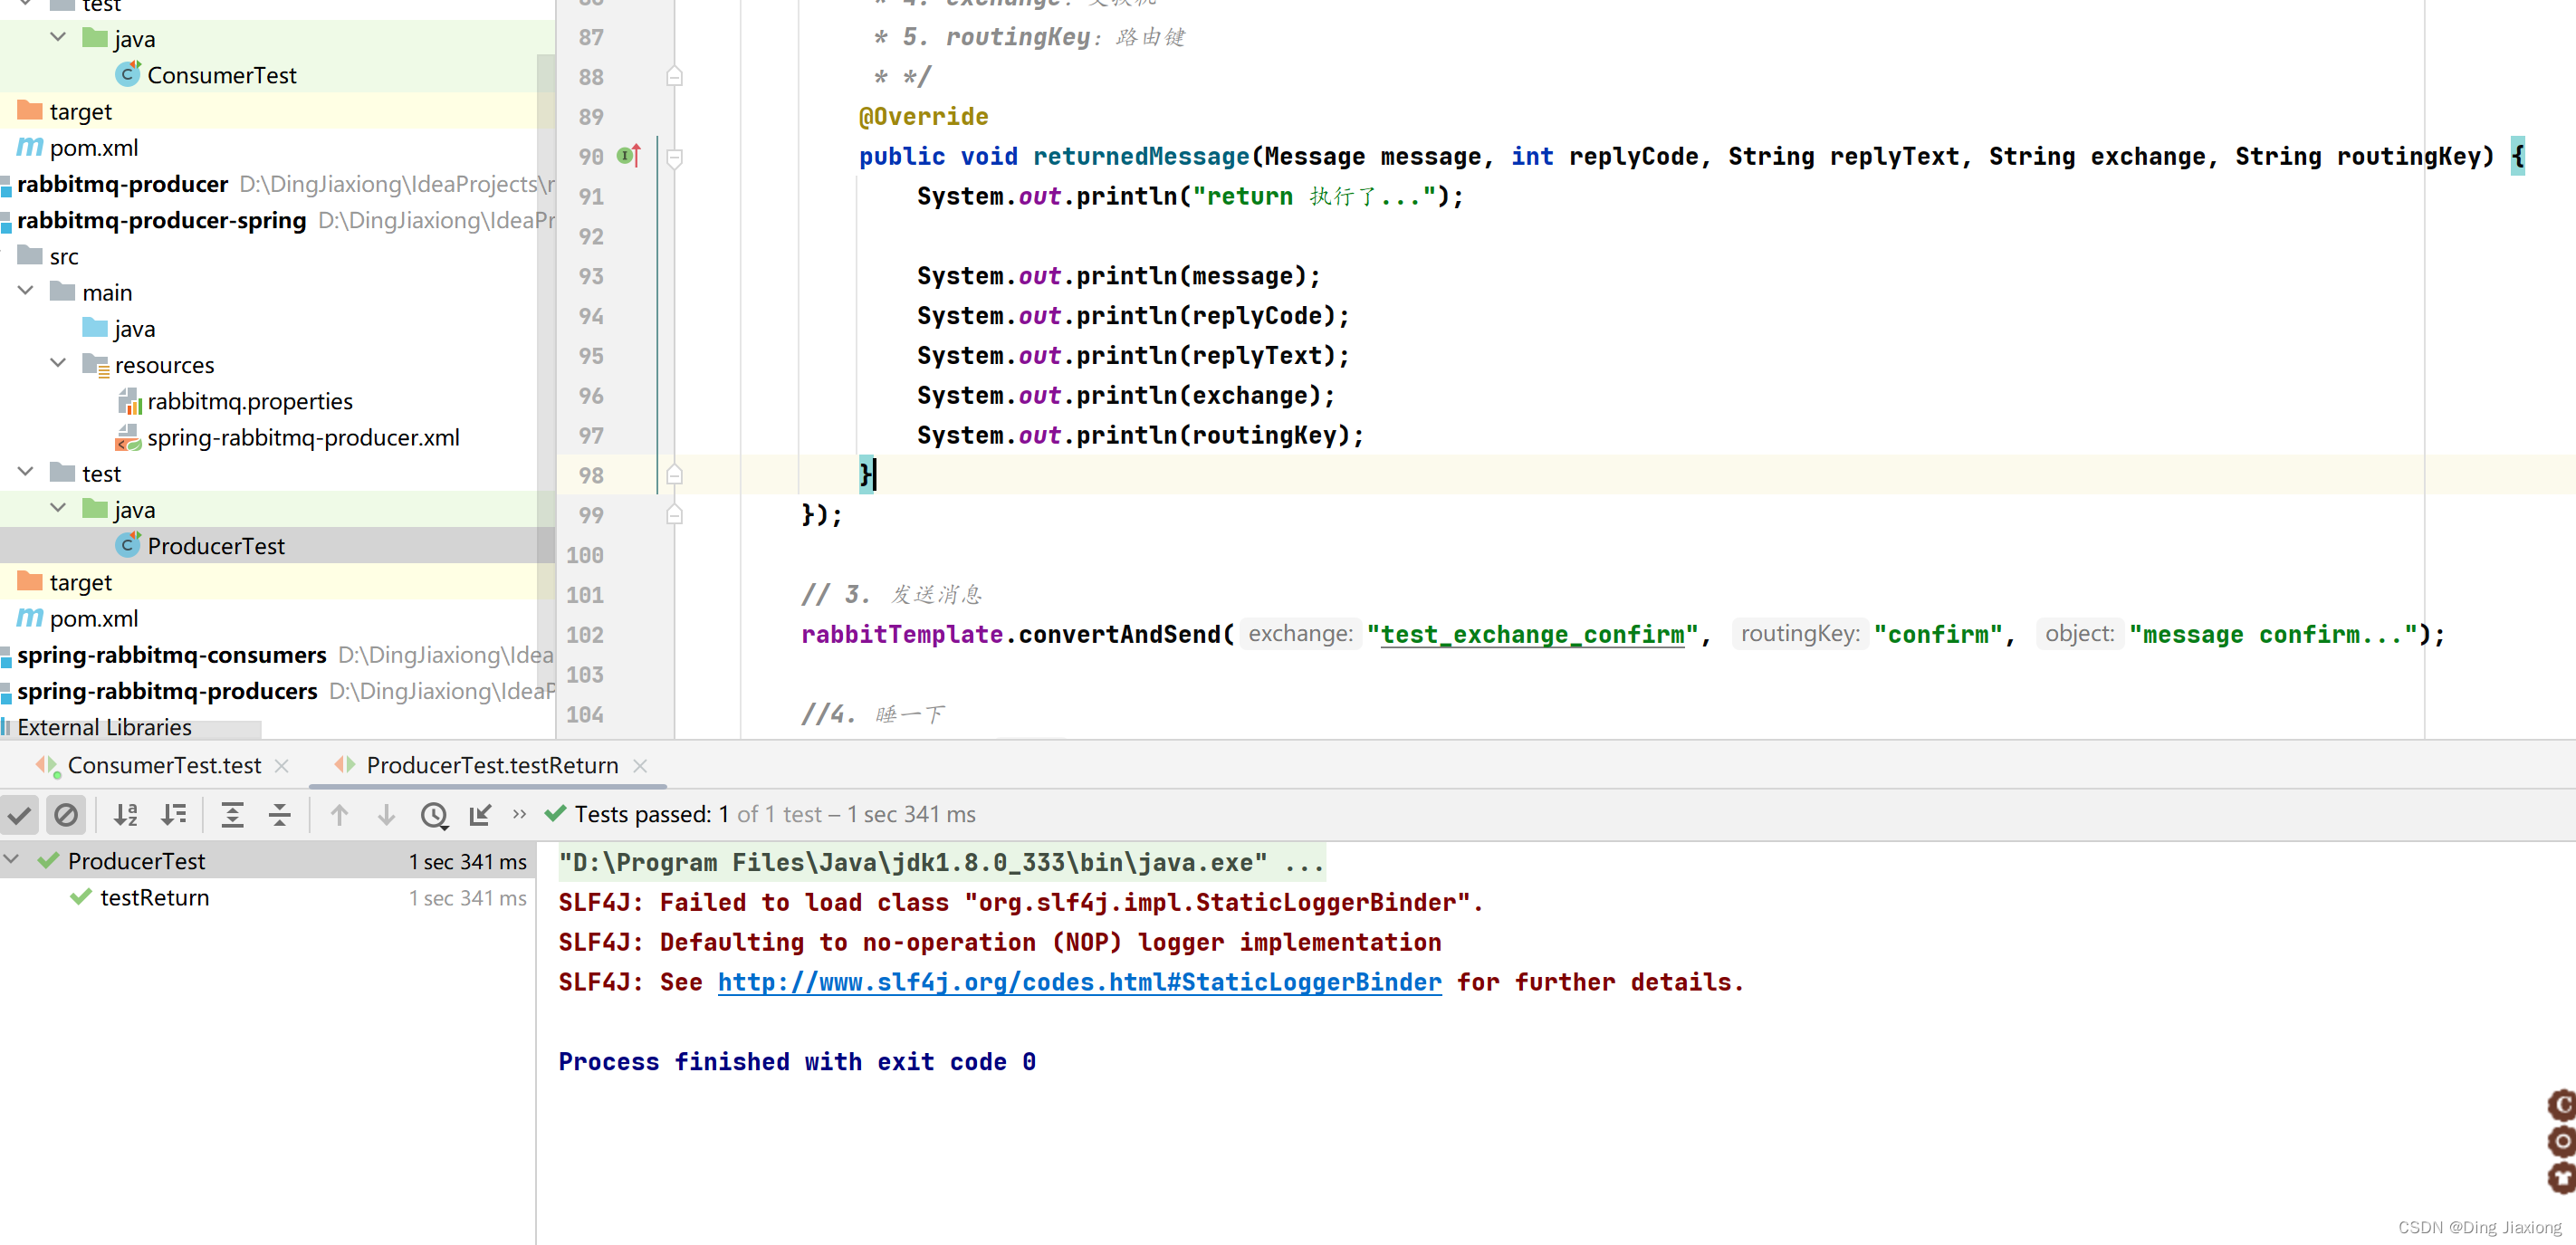
Task: Close the ConsumerTest.test tab
Action: (282, 766)
